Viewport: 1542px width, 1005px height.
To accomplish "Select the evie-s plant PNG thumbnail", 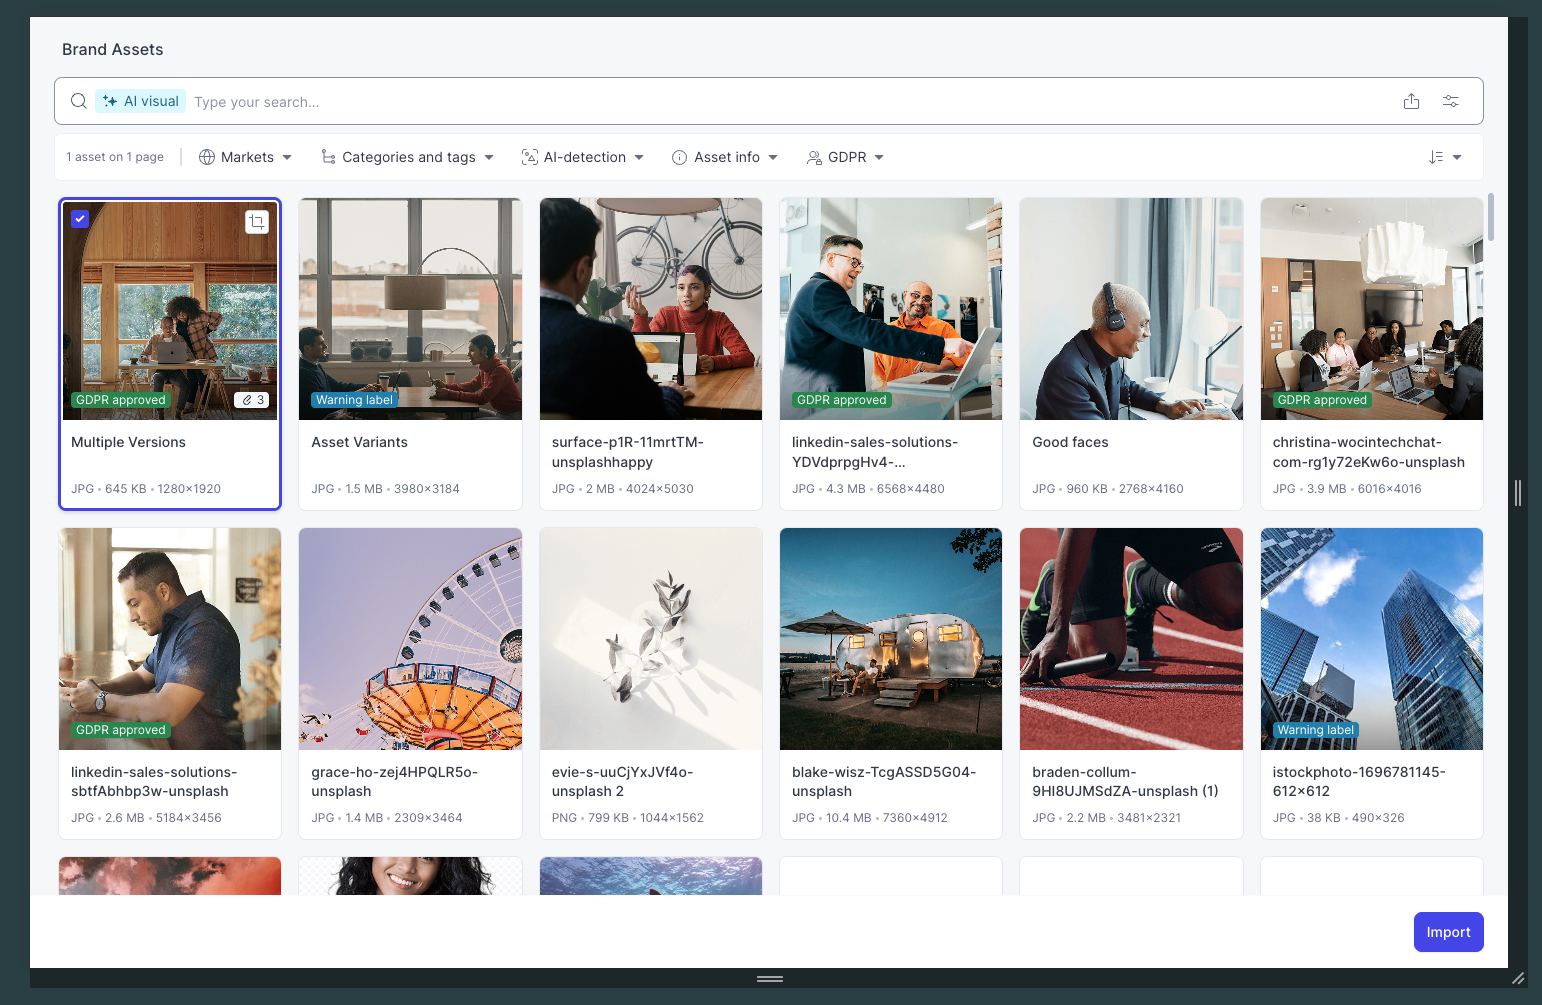I will [x=651, y=639].
